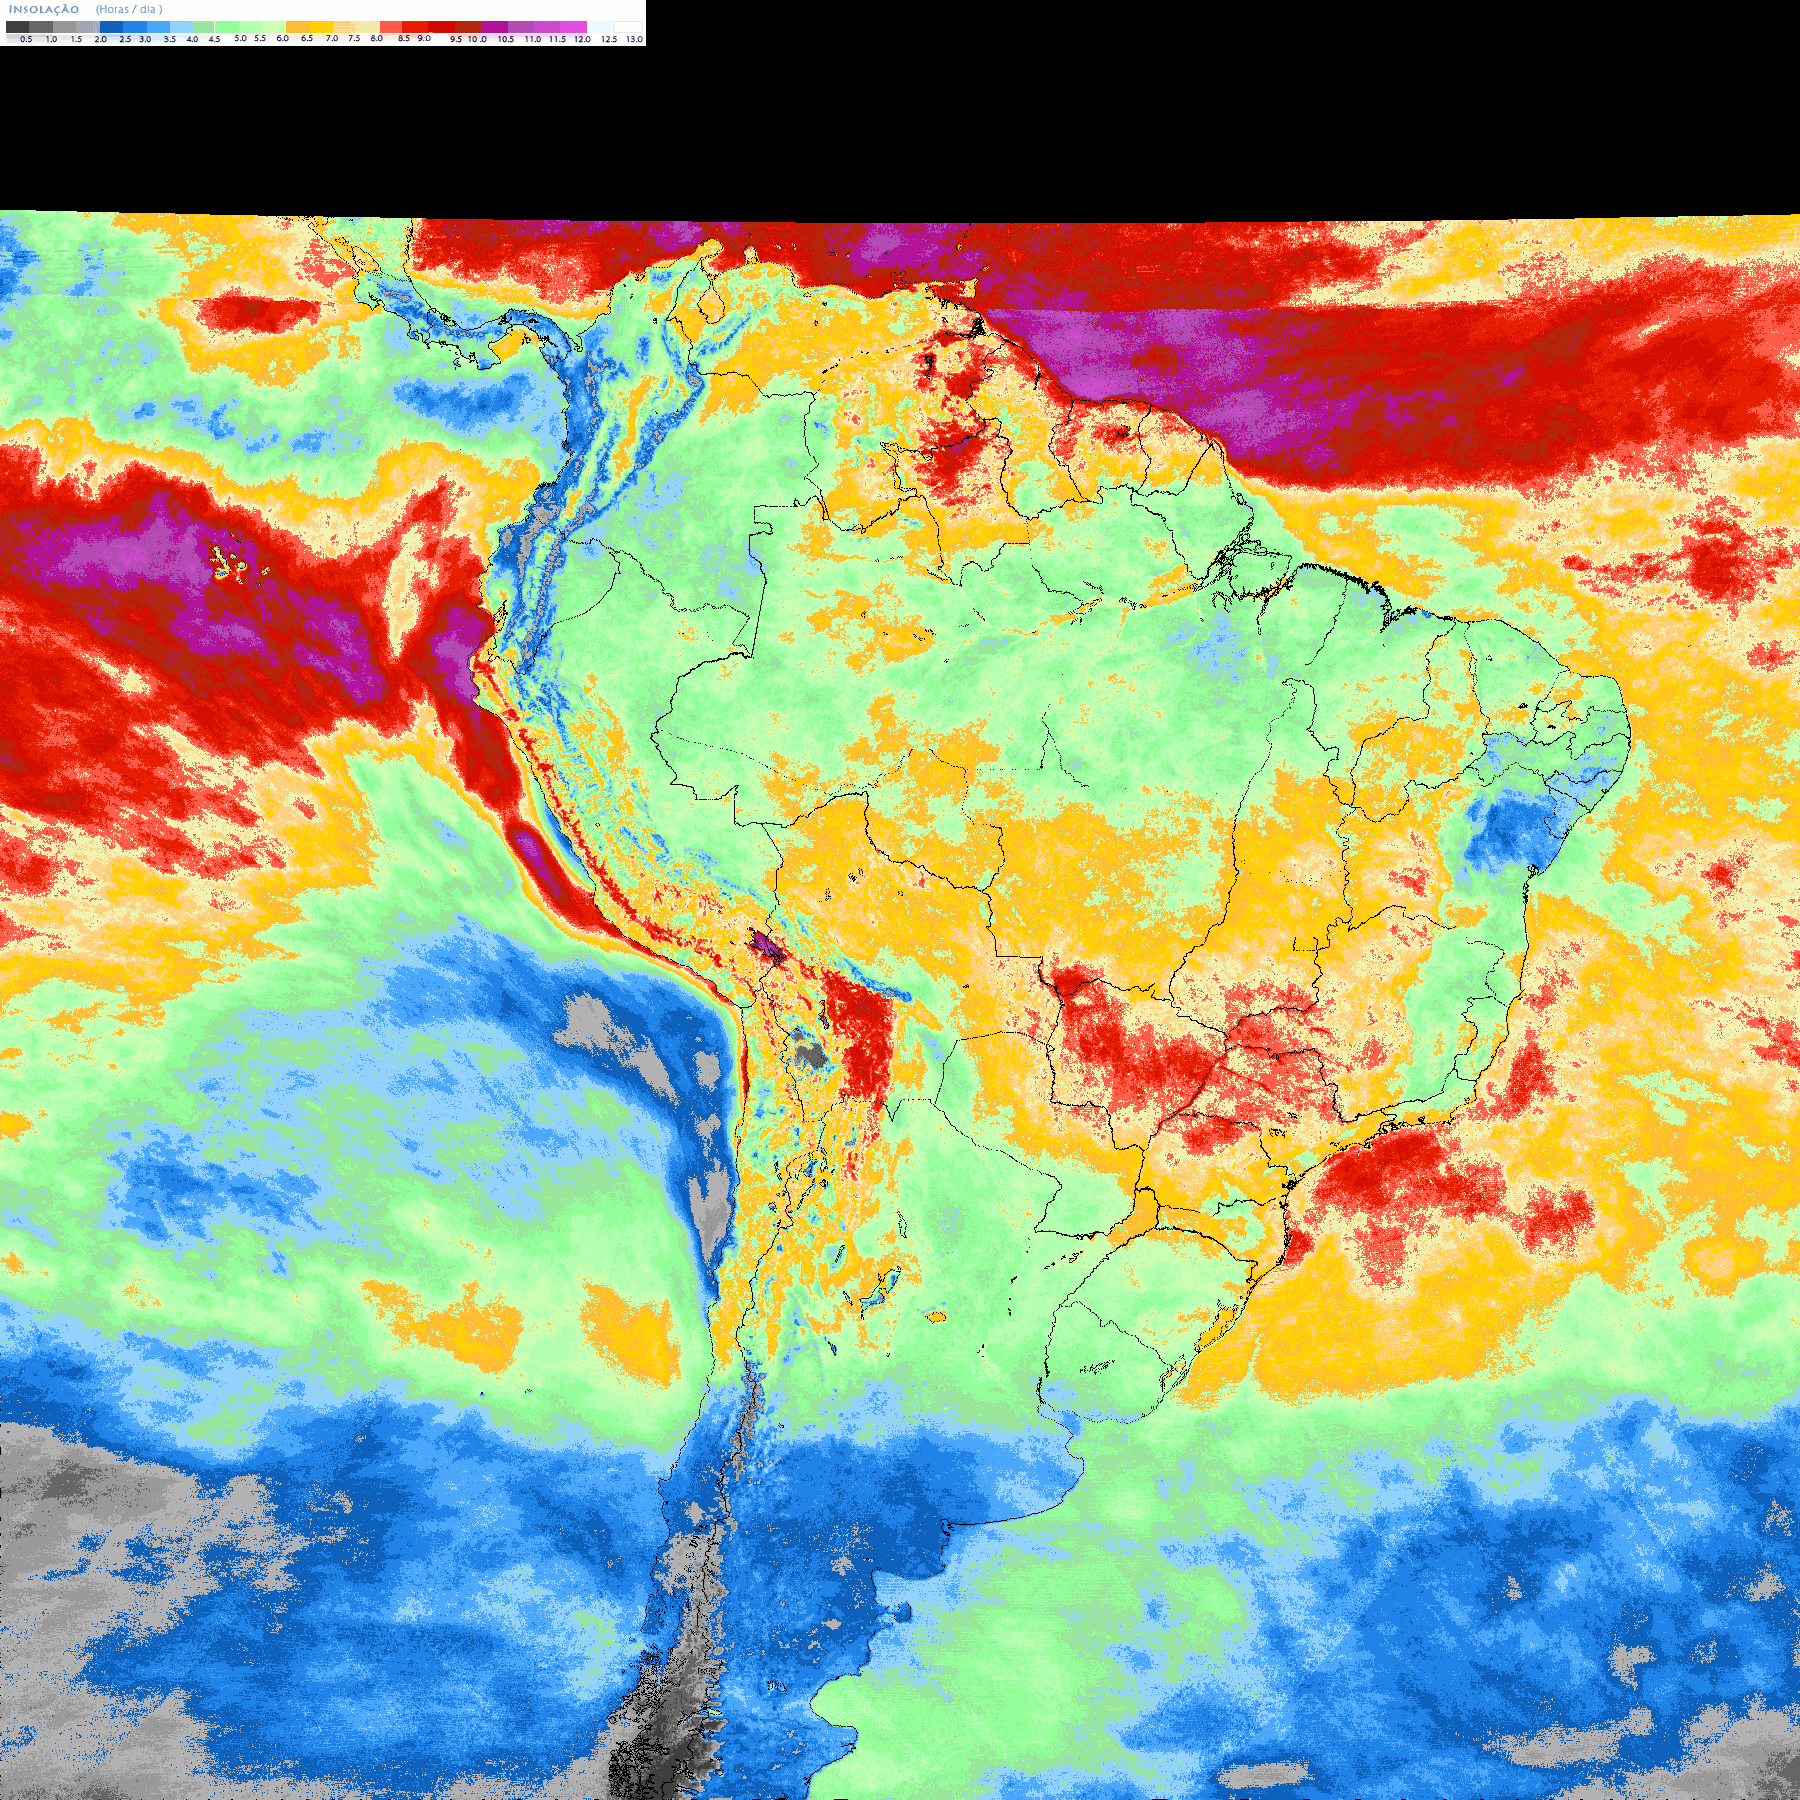Viewport: 1800px width, 1800px height.
Task: Select the darkest charcoal legend swatch
Action: coord(17,27)
